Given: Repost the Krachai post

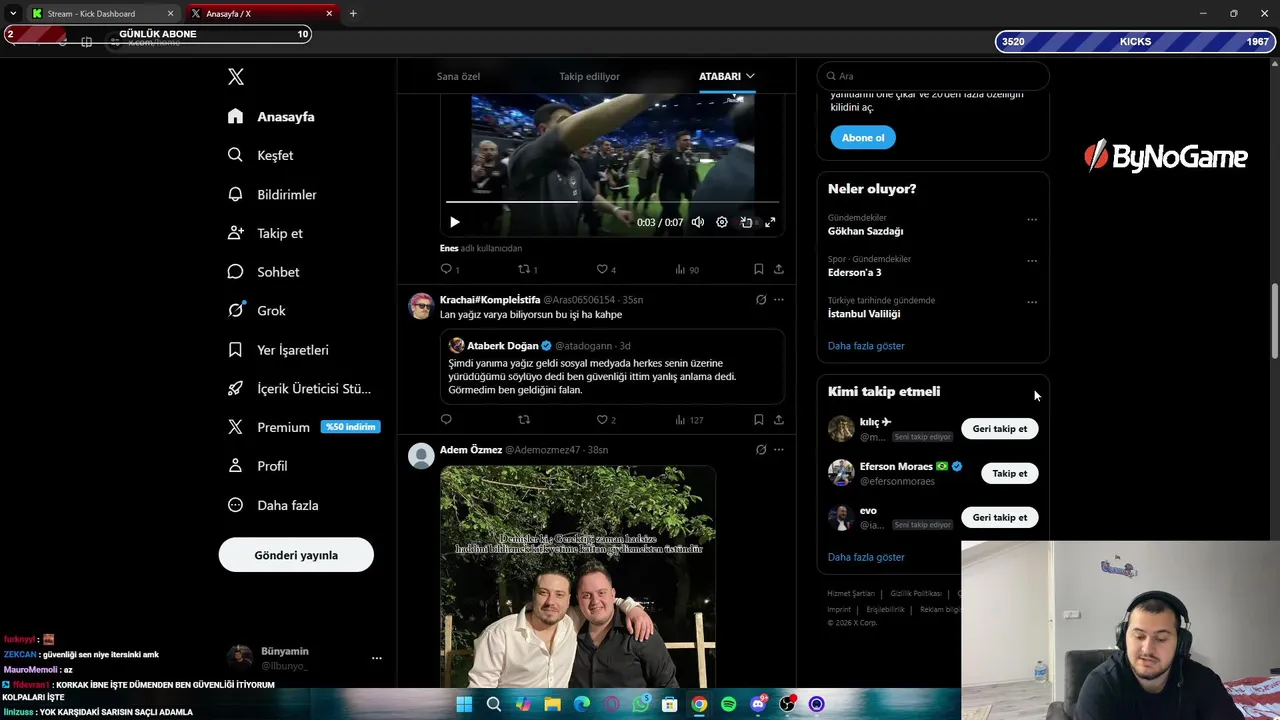Looking at the screenshot, I should click(x=524, y=420).
